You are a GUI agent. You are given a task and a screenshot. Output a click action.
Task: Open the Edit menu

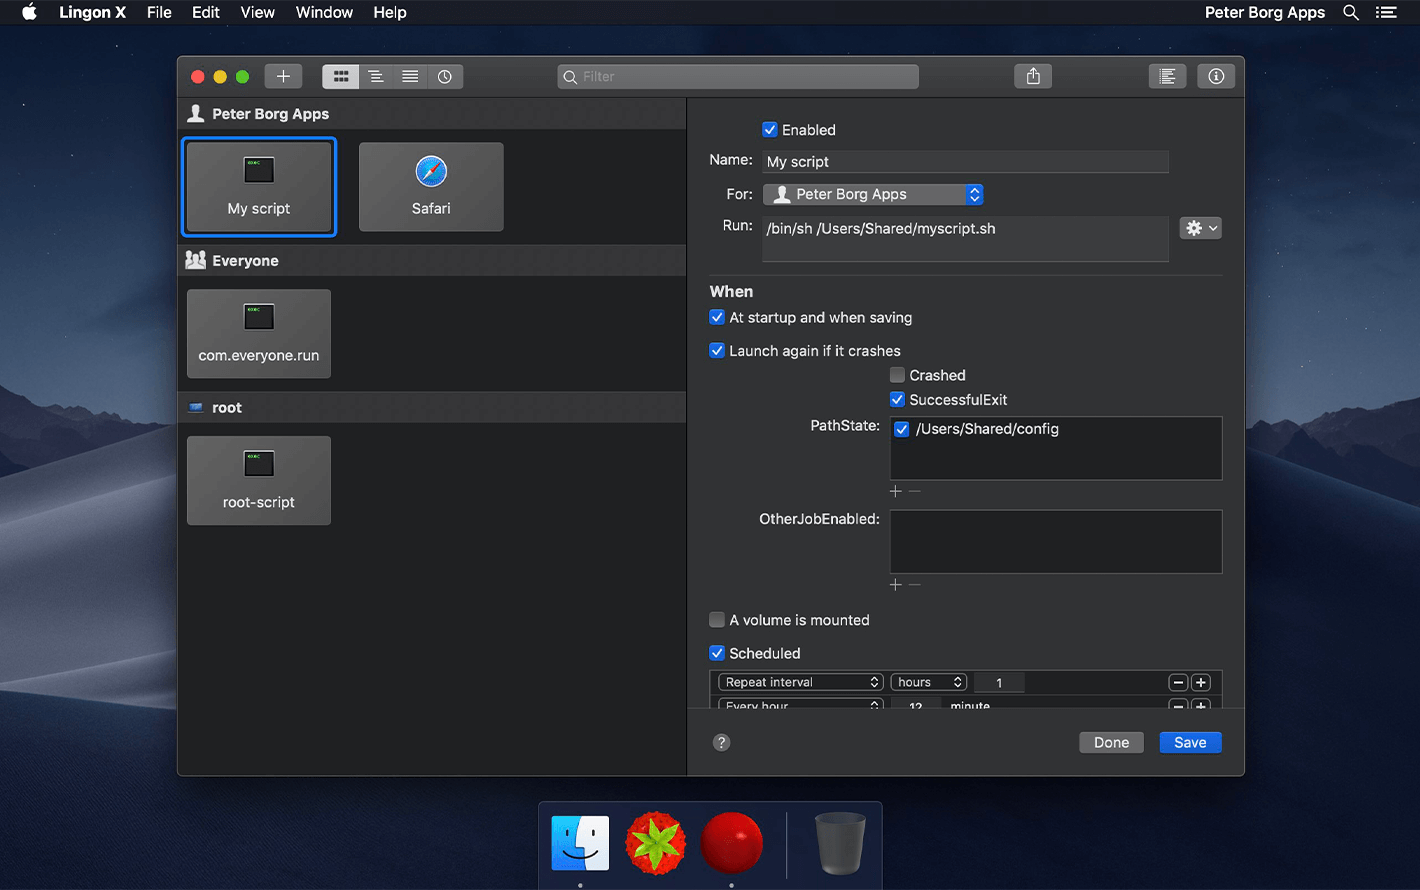[206, 12]
